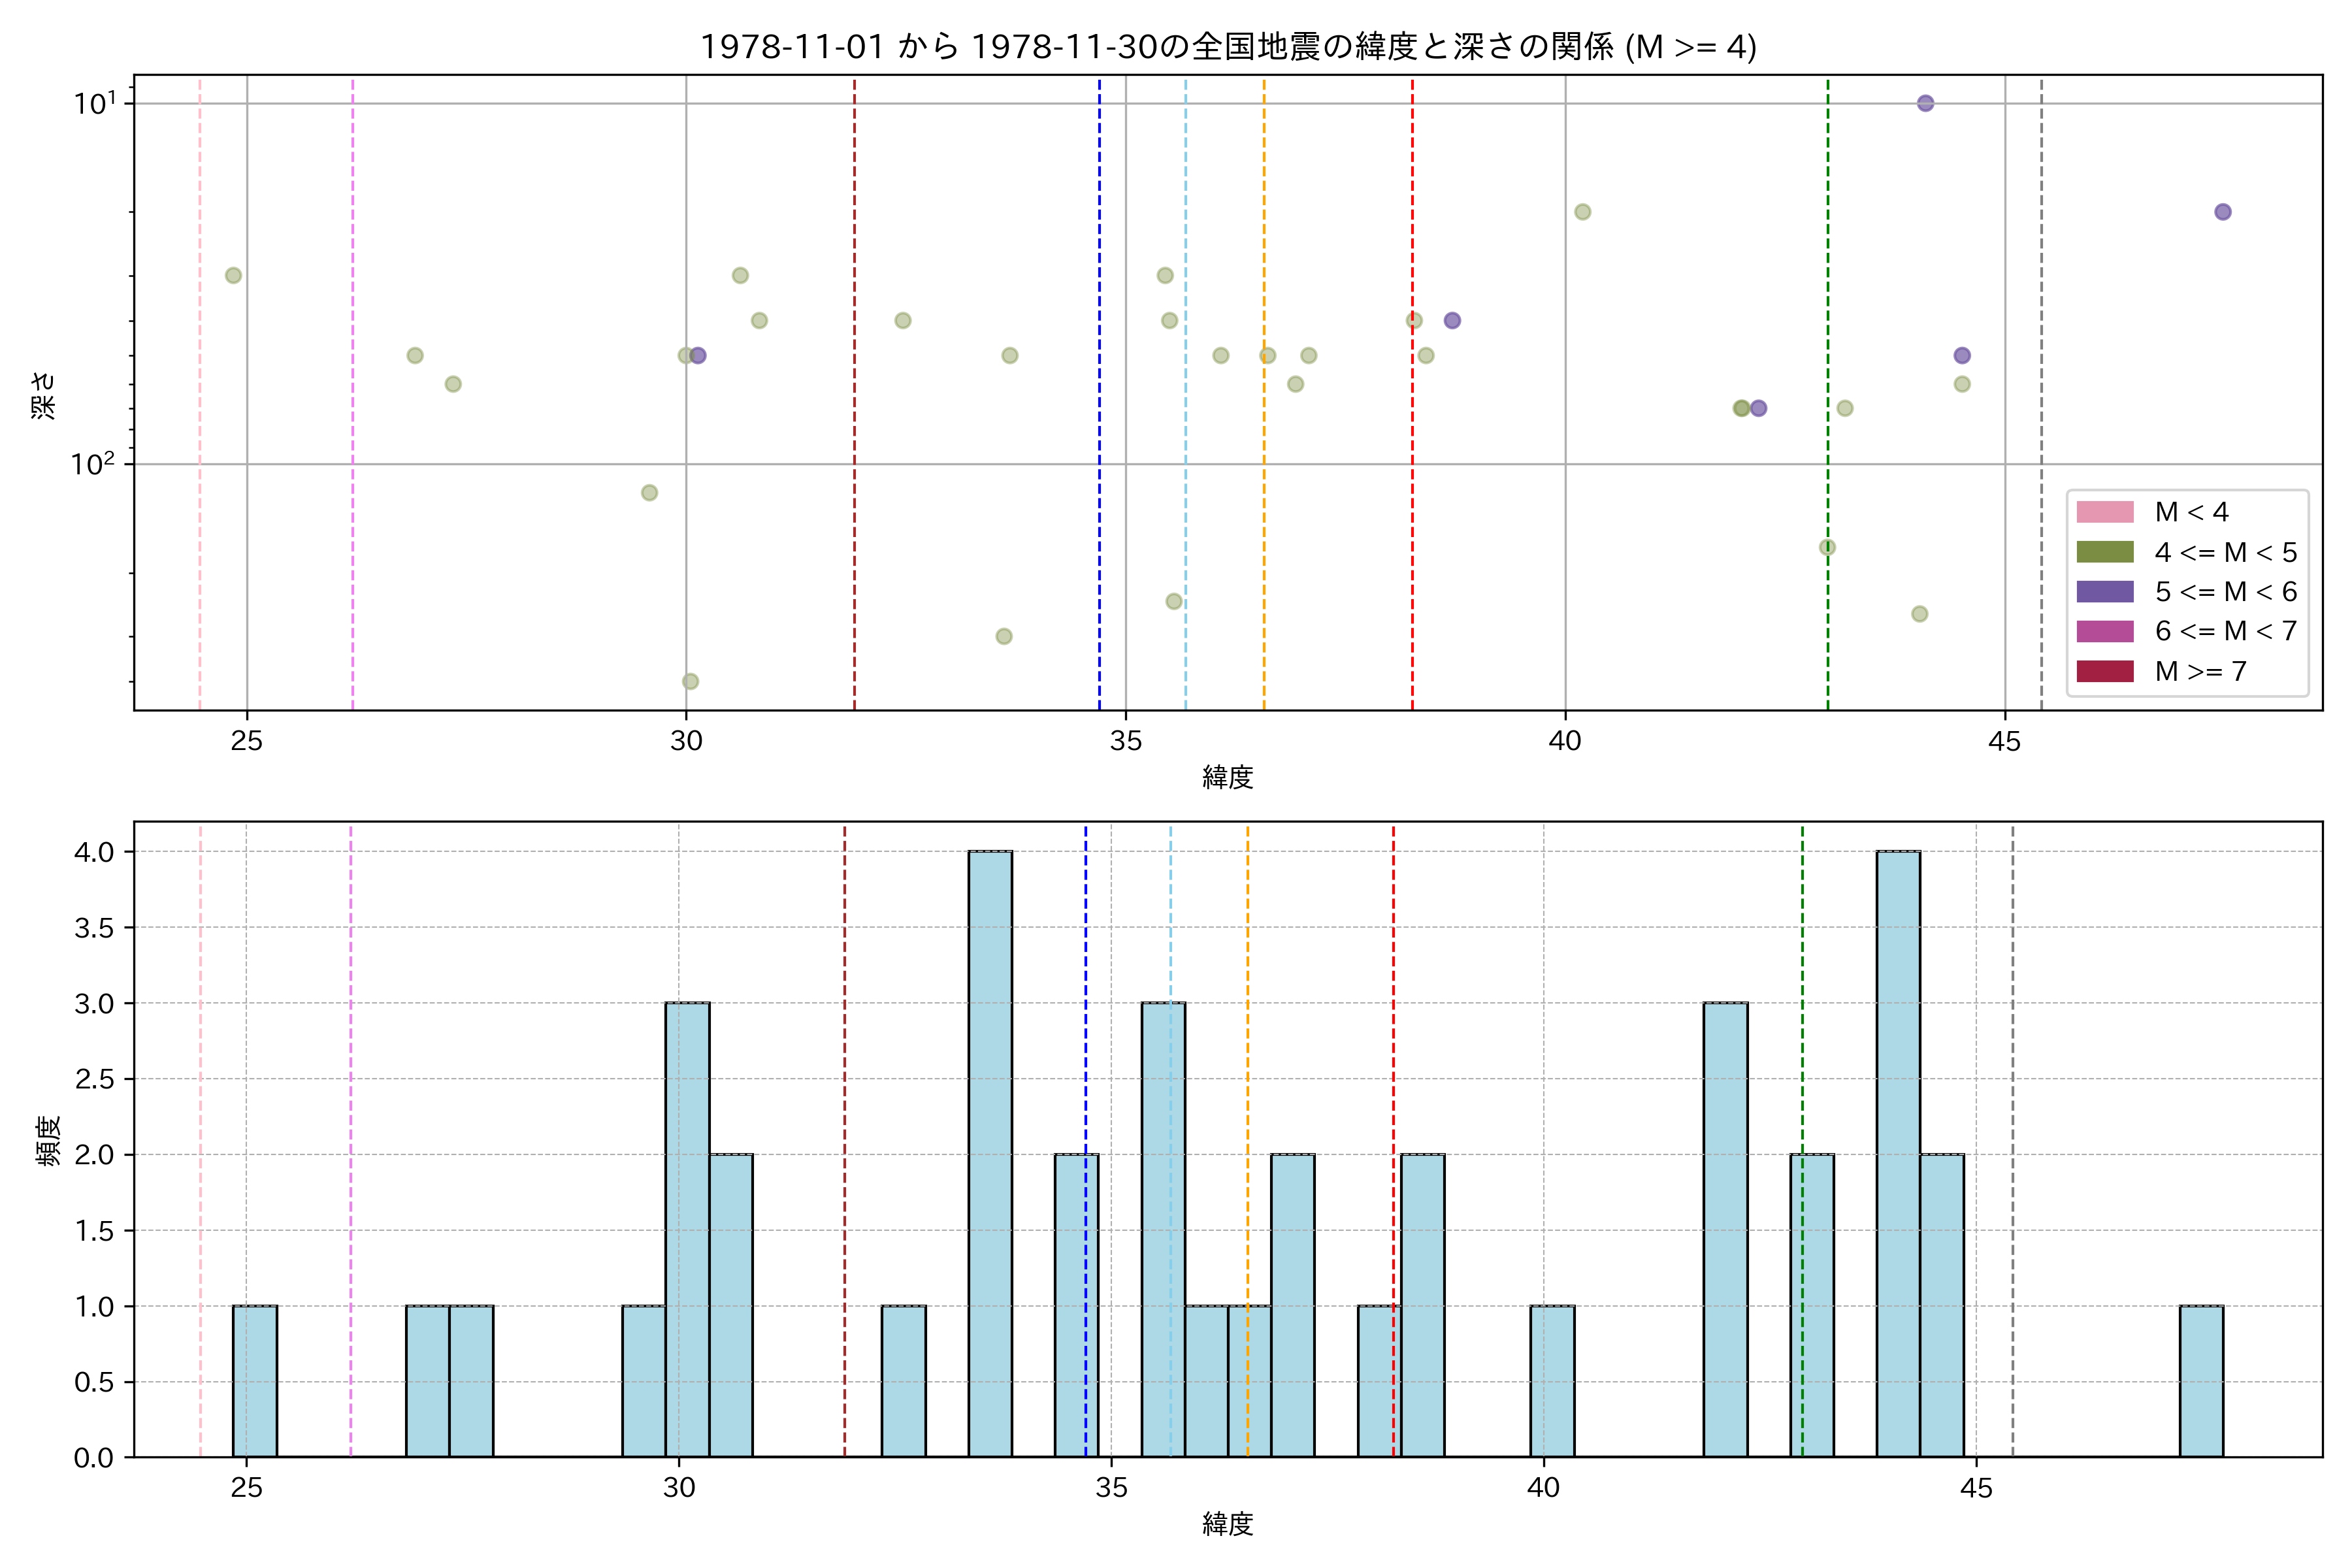Click the 頻度 y-axis label

(47, 1140)
